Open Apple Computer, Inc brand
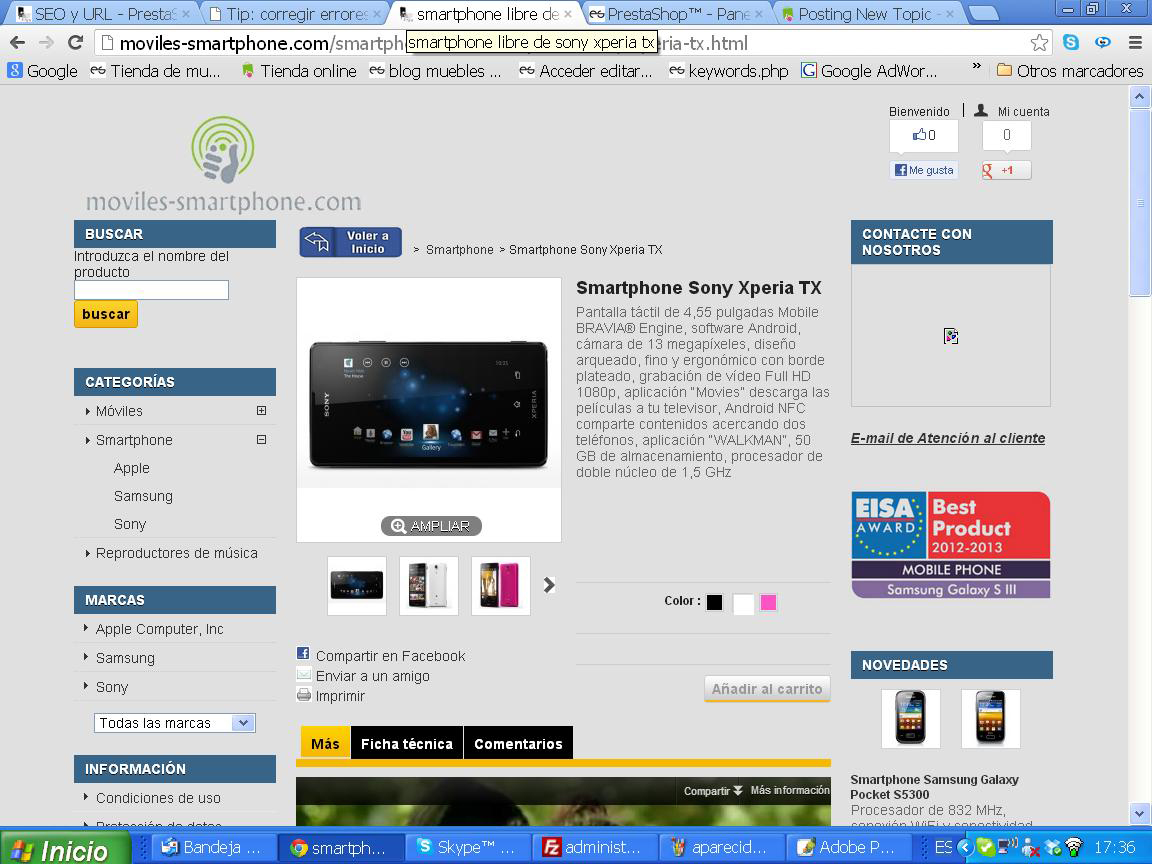Viewport: 1152px width, 864px height. [159, 629]
